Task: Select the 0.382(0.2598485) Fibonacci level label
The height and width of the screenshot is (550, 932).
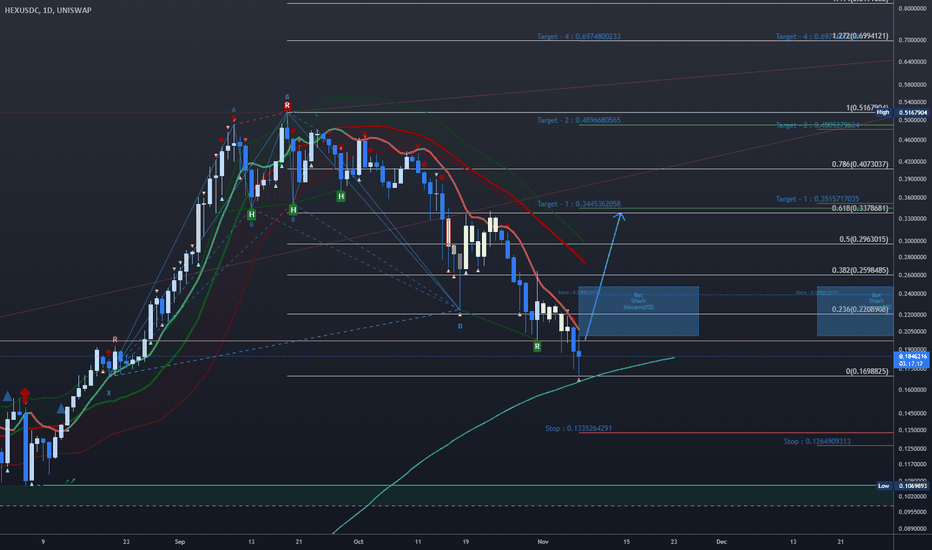Action: [x=860, y=270]
